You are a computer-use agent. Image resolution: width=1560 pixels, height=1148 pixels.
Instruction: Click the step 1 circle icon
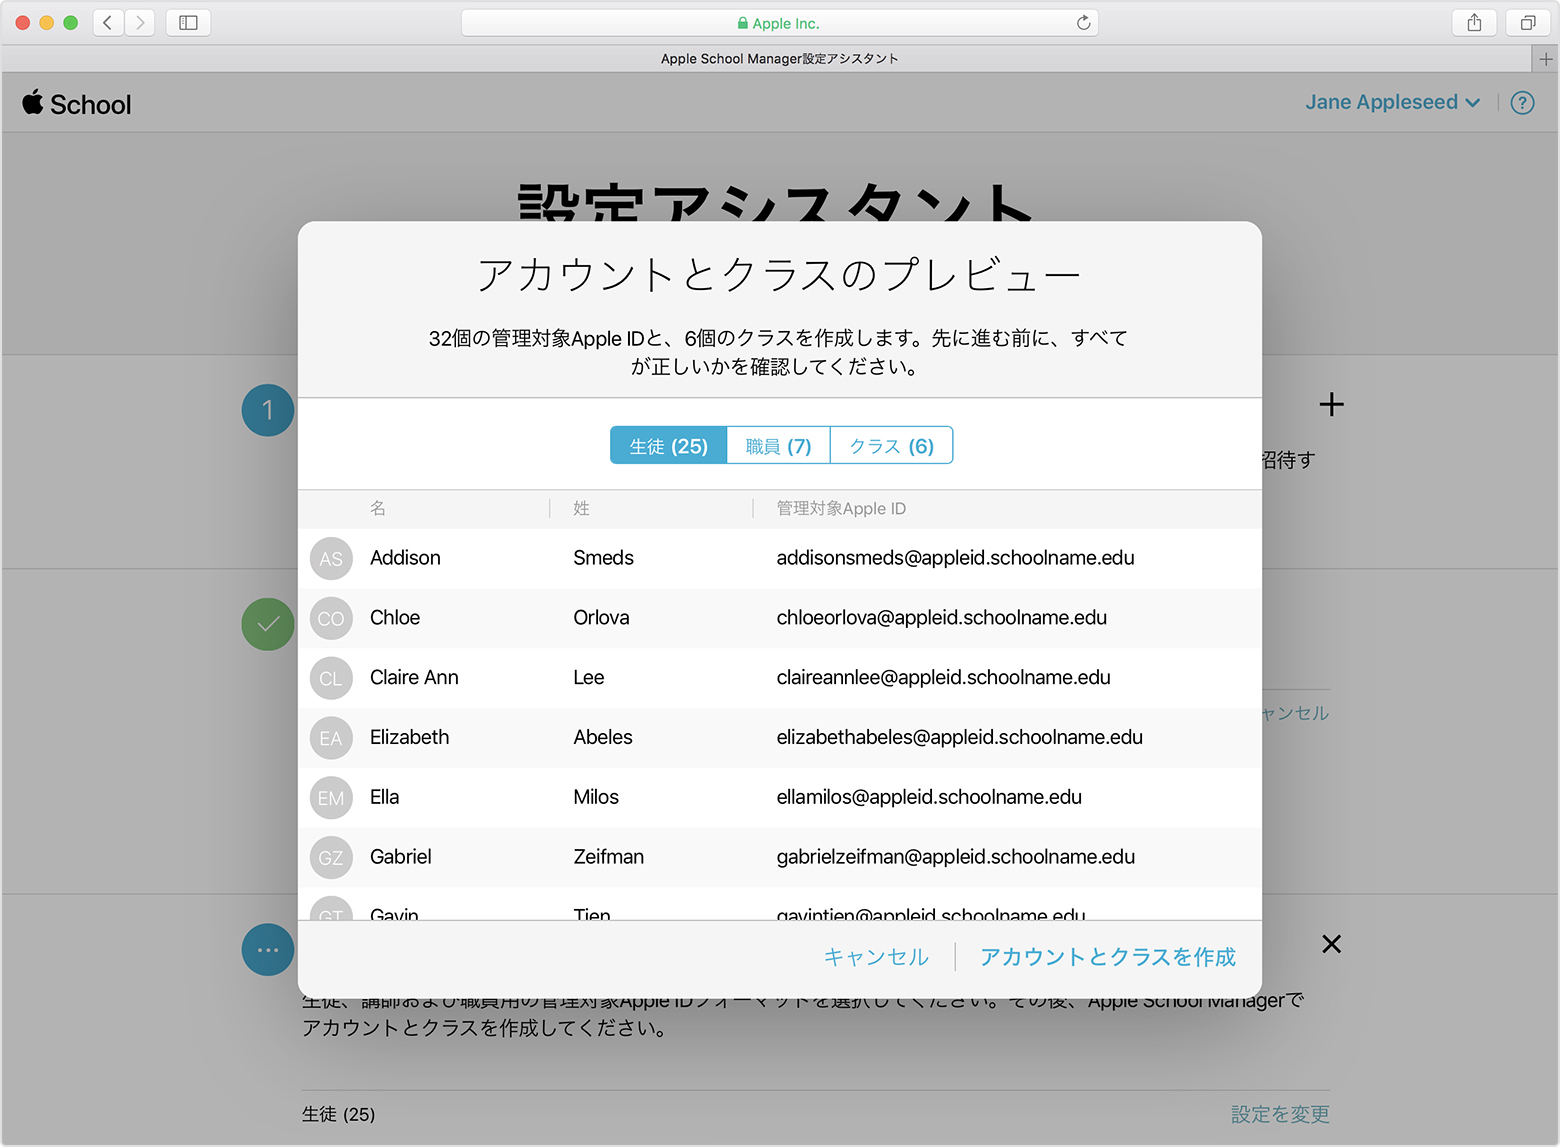click(268, 410)
